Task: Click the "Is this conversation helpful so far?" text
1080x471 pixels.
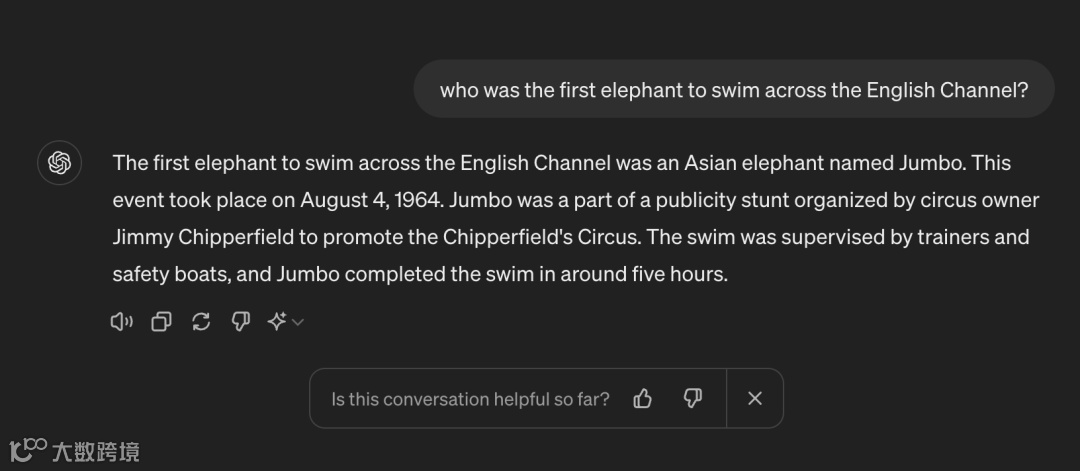Action: point(470,399)
